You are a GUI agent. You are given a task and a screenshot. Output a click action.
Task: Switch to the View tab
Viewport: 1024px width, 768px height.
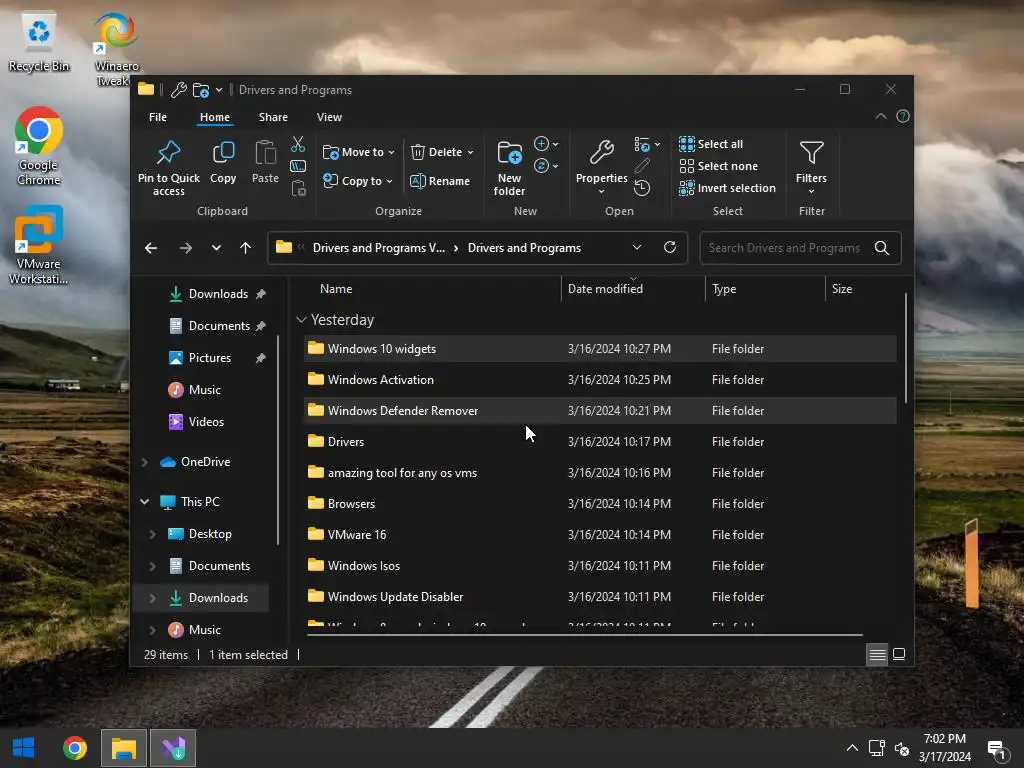[329, 117]
